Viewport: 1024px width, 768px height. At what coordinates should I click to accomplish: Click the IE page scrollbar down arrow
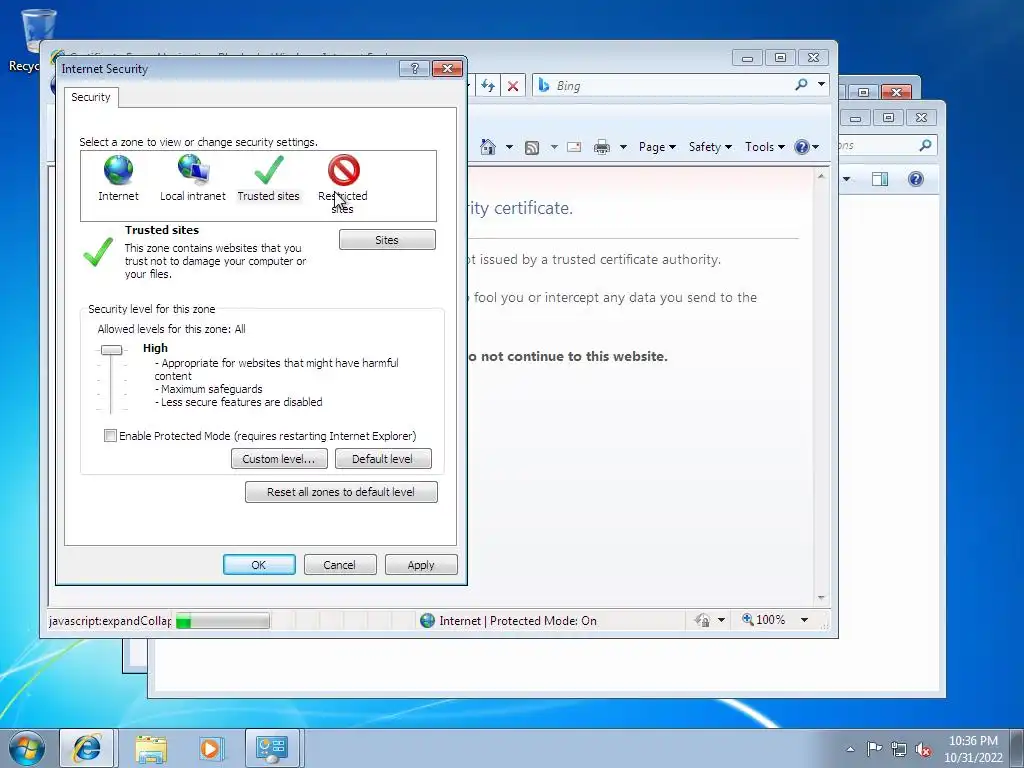pyautogui.click(x=821, y=598)
